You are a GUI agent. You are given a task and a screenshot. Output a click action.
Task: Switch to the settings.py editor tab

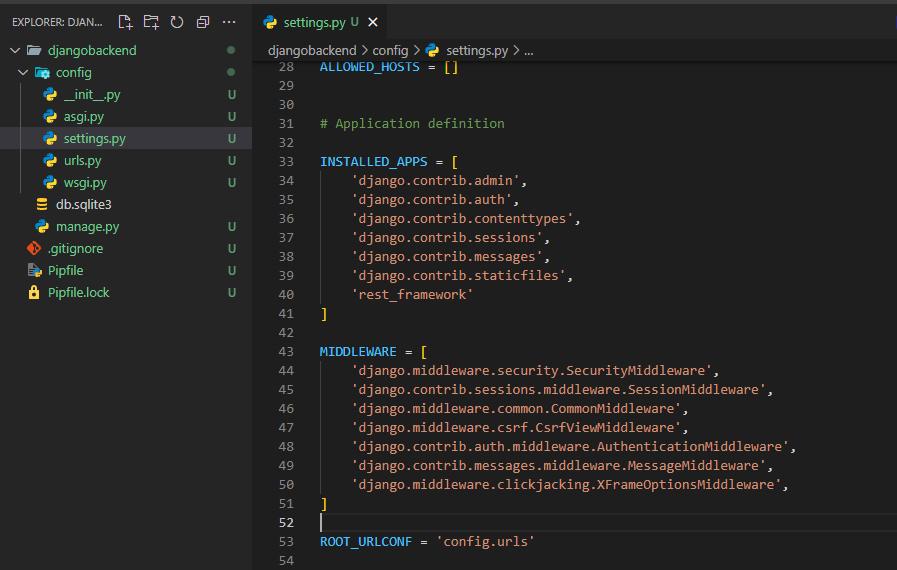point(314,22)
